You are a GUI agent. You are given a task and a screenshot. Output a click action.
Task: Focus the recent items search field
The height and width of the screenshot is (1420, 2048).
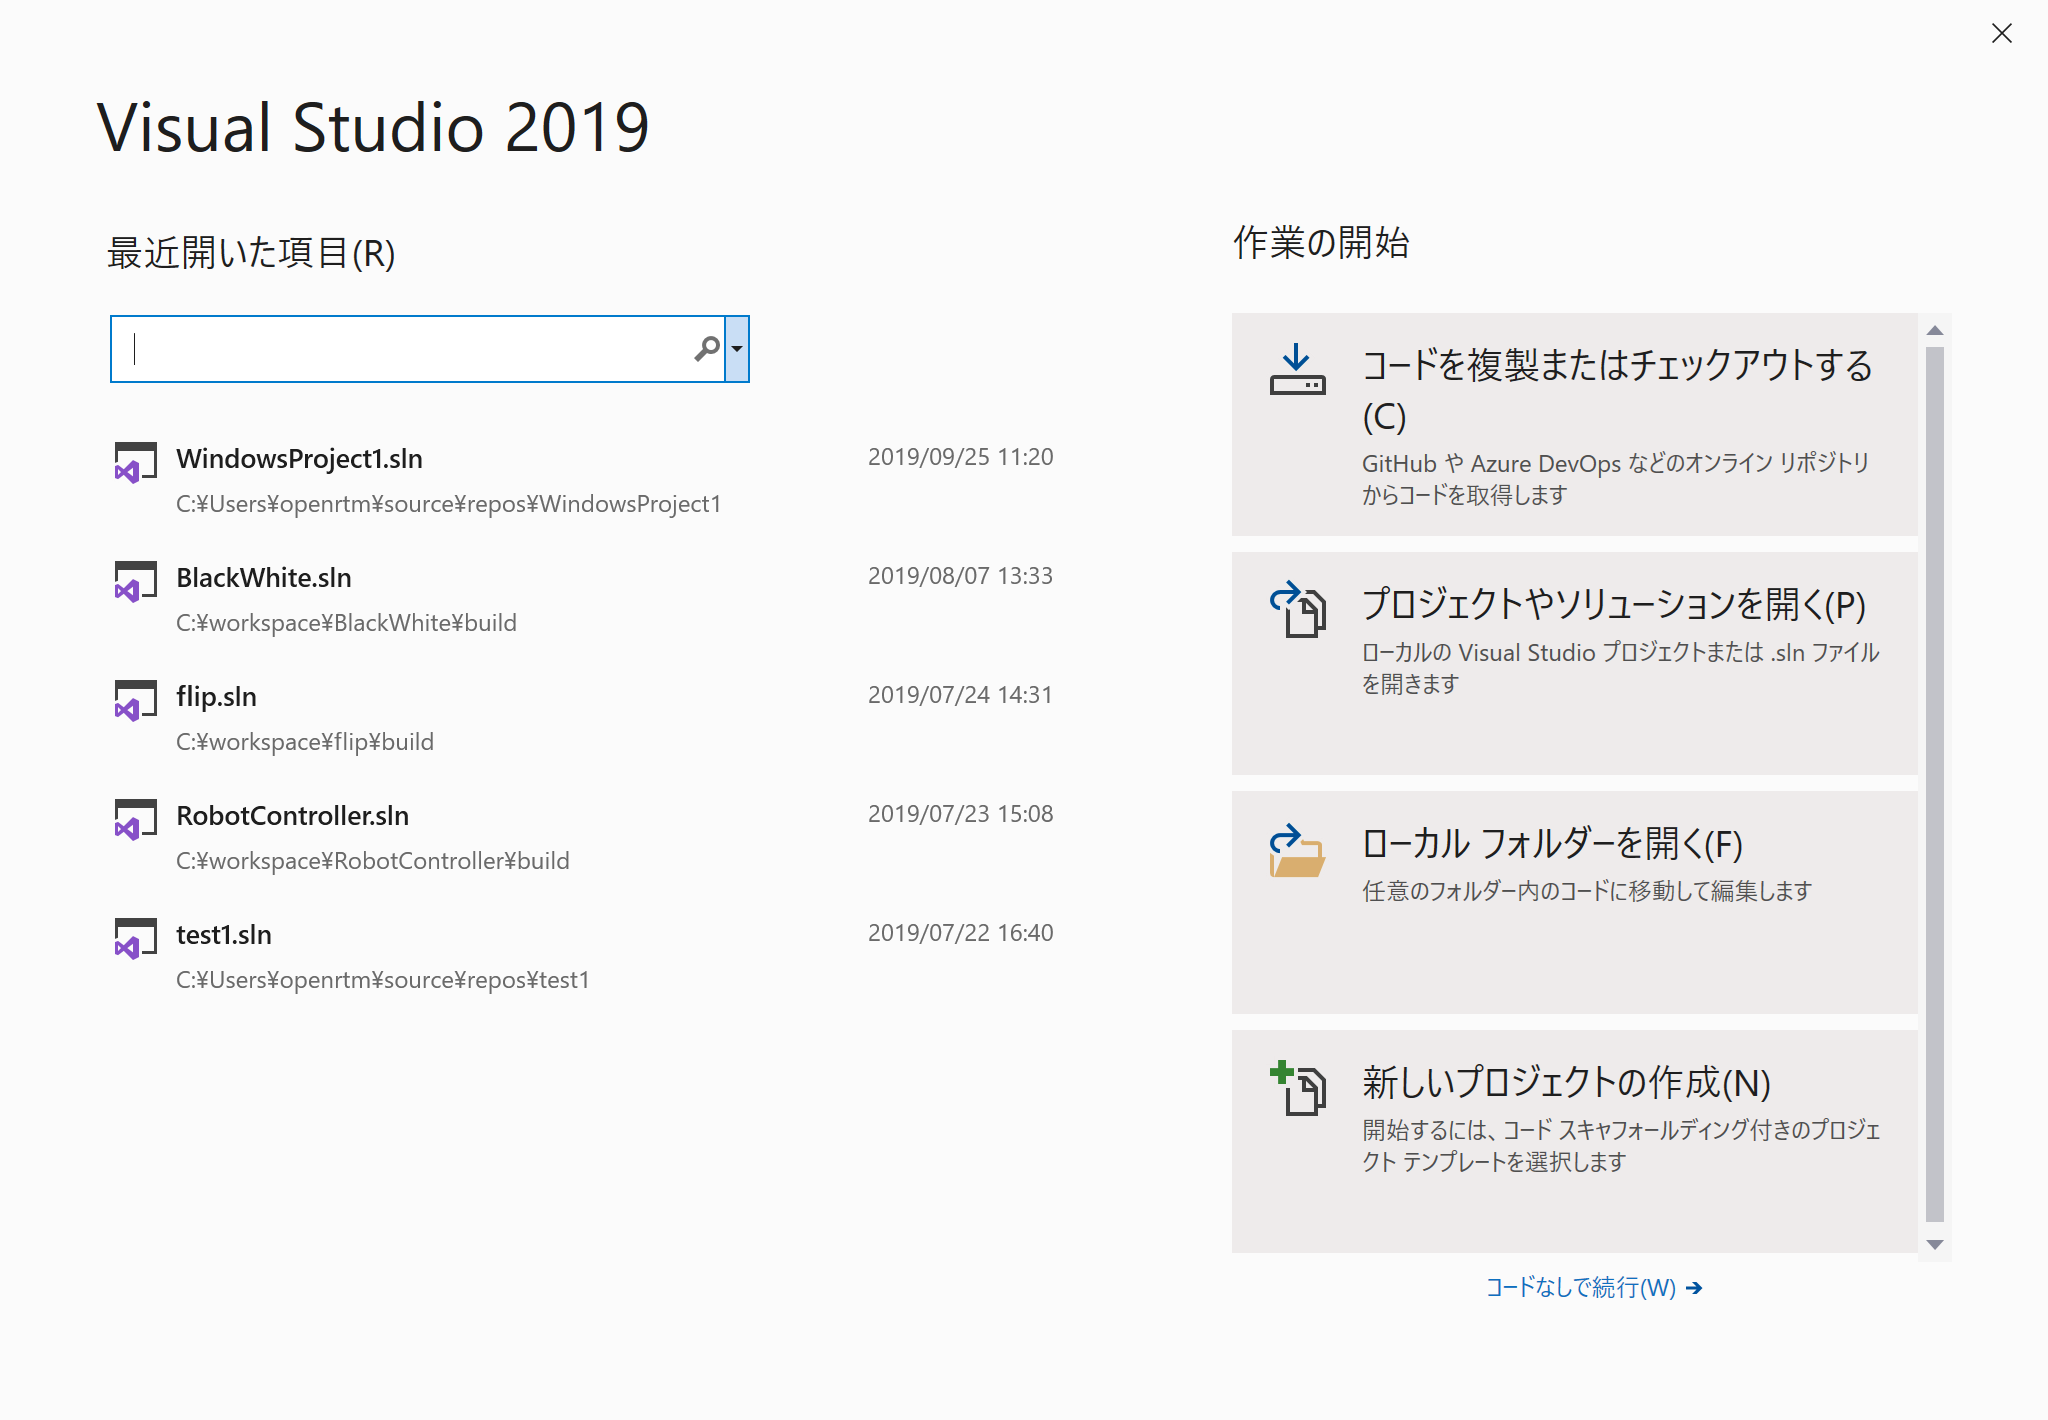click(418, 349)
